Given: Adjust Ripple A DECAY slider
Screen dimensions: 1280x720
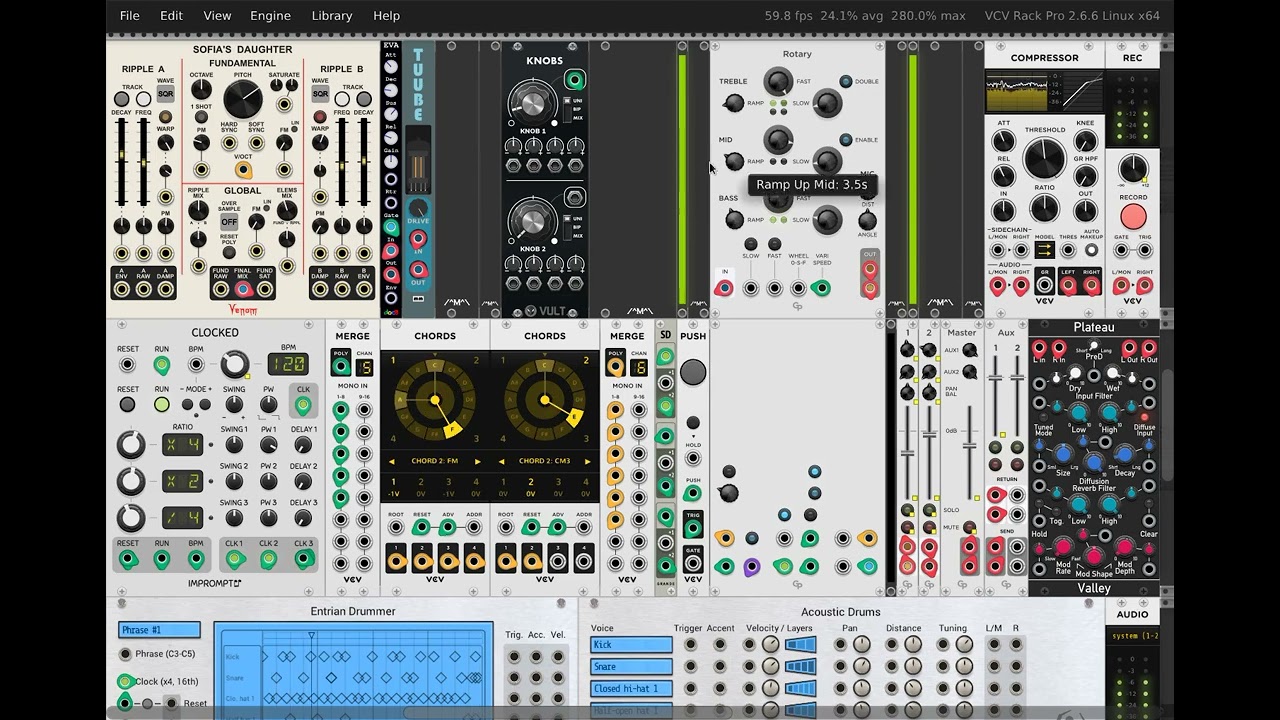Looking at the screenshot, I should point(122,163).
